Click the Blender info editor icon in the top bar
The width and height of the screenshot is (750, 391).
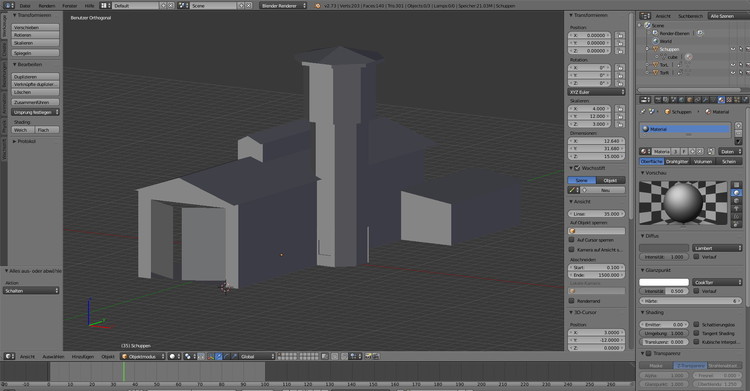[9, 6]
